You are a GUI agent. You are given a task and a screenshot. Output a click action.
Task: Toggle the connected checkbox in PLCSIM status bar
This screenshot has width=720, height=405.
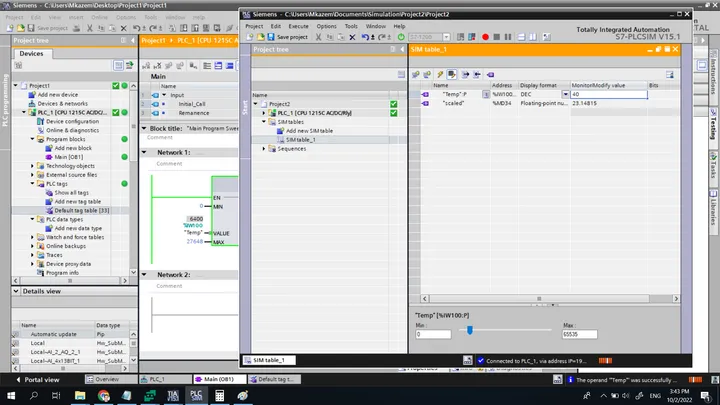pyautogui.click(x=481, y=360)
